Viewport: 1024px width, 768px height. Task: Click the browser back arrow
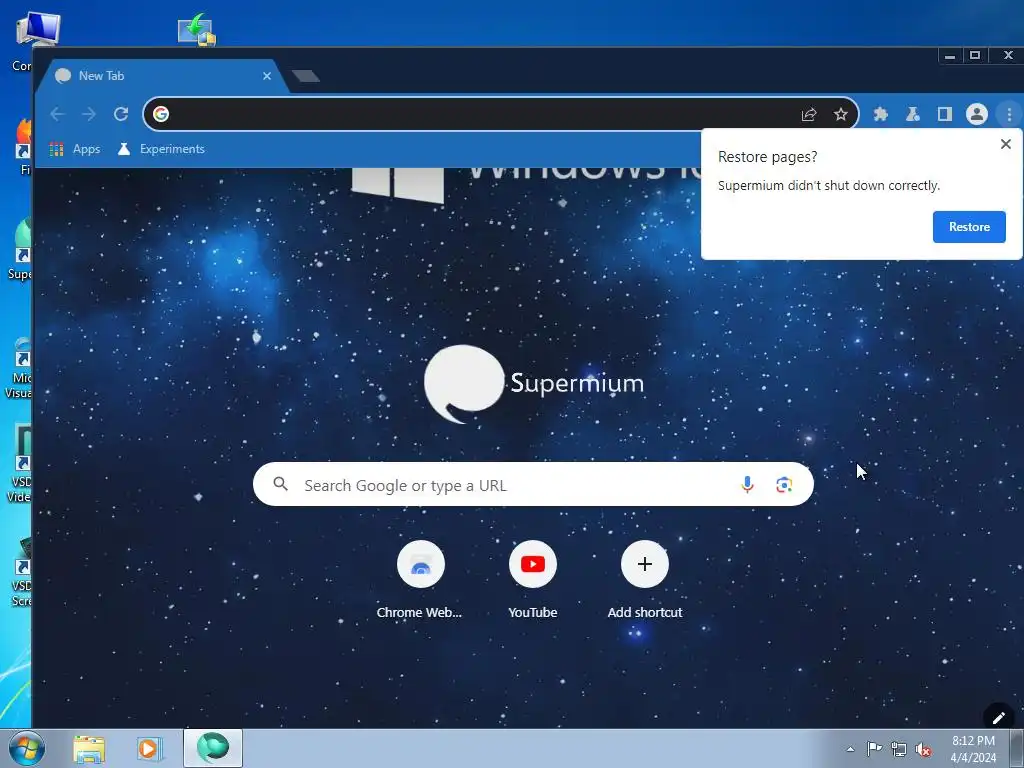coord(57,114)
